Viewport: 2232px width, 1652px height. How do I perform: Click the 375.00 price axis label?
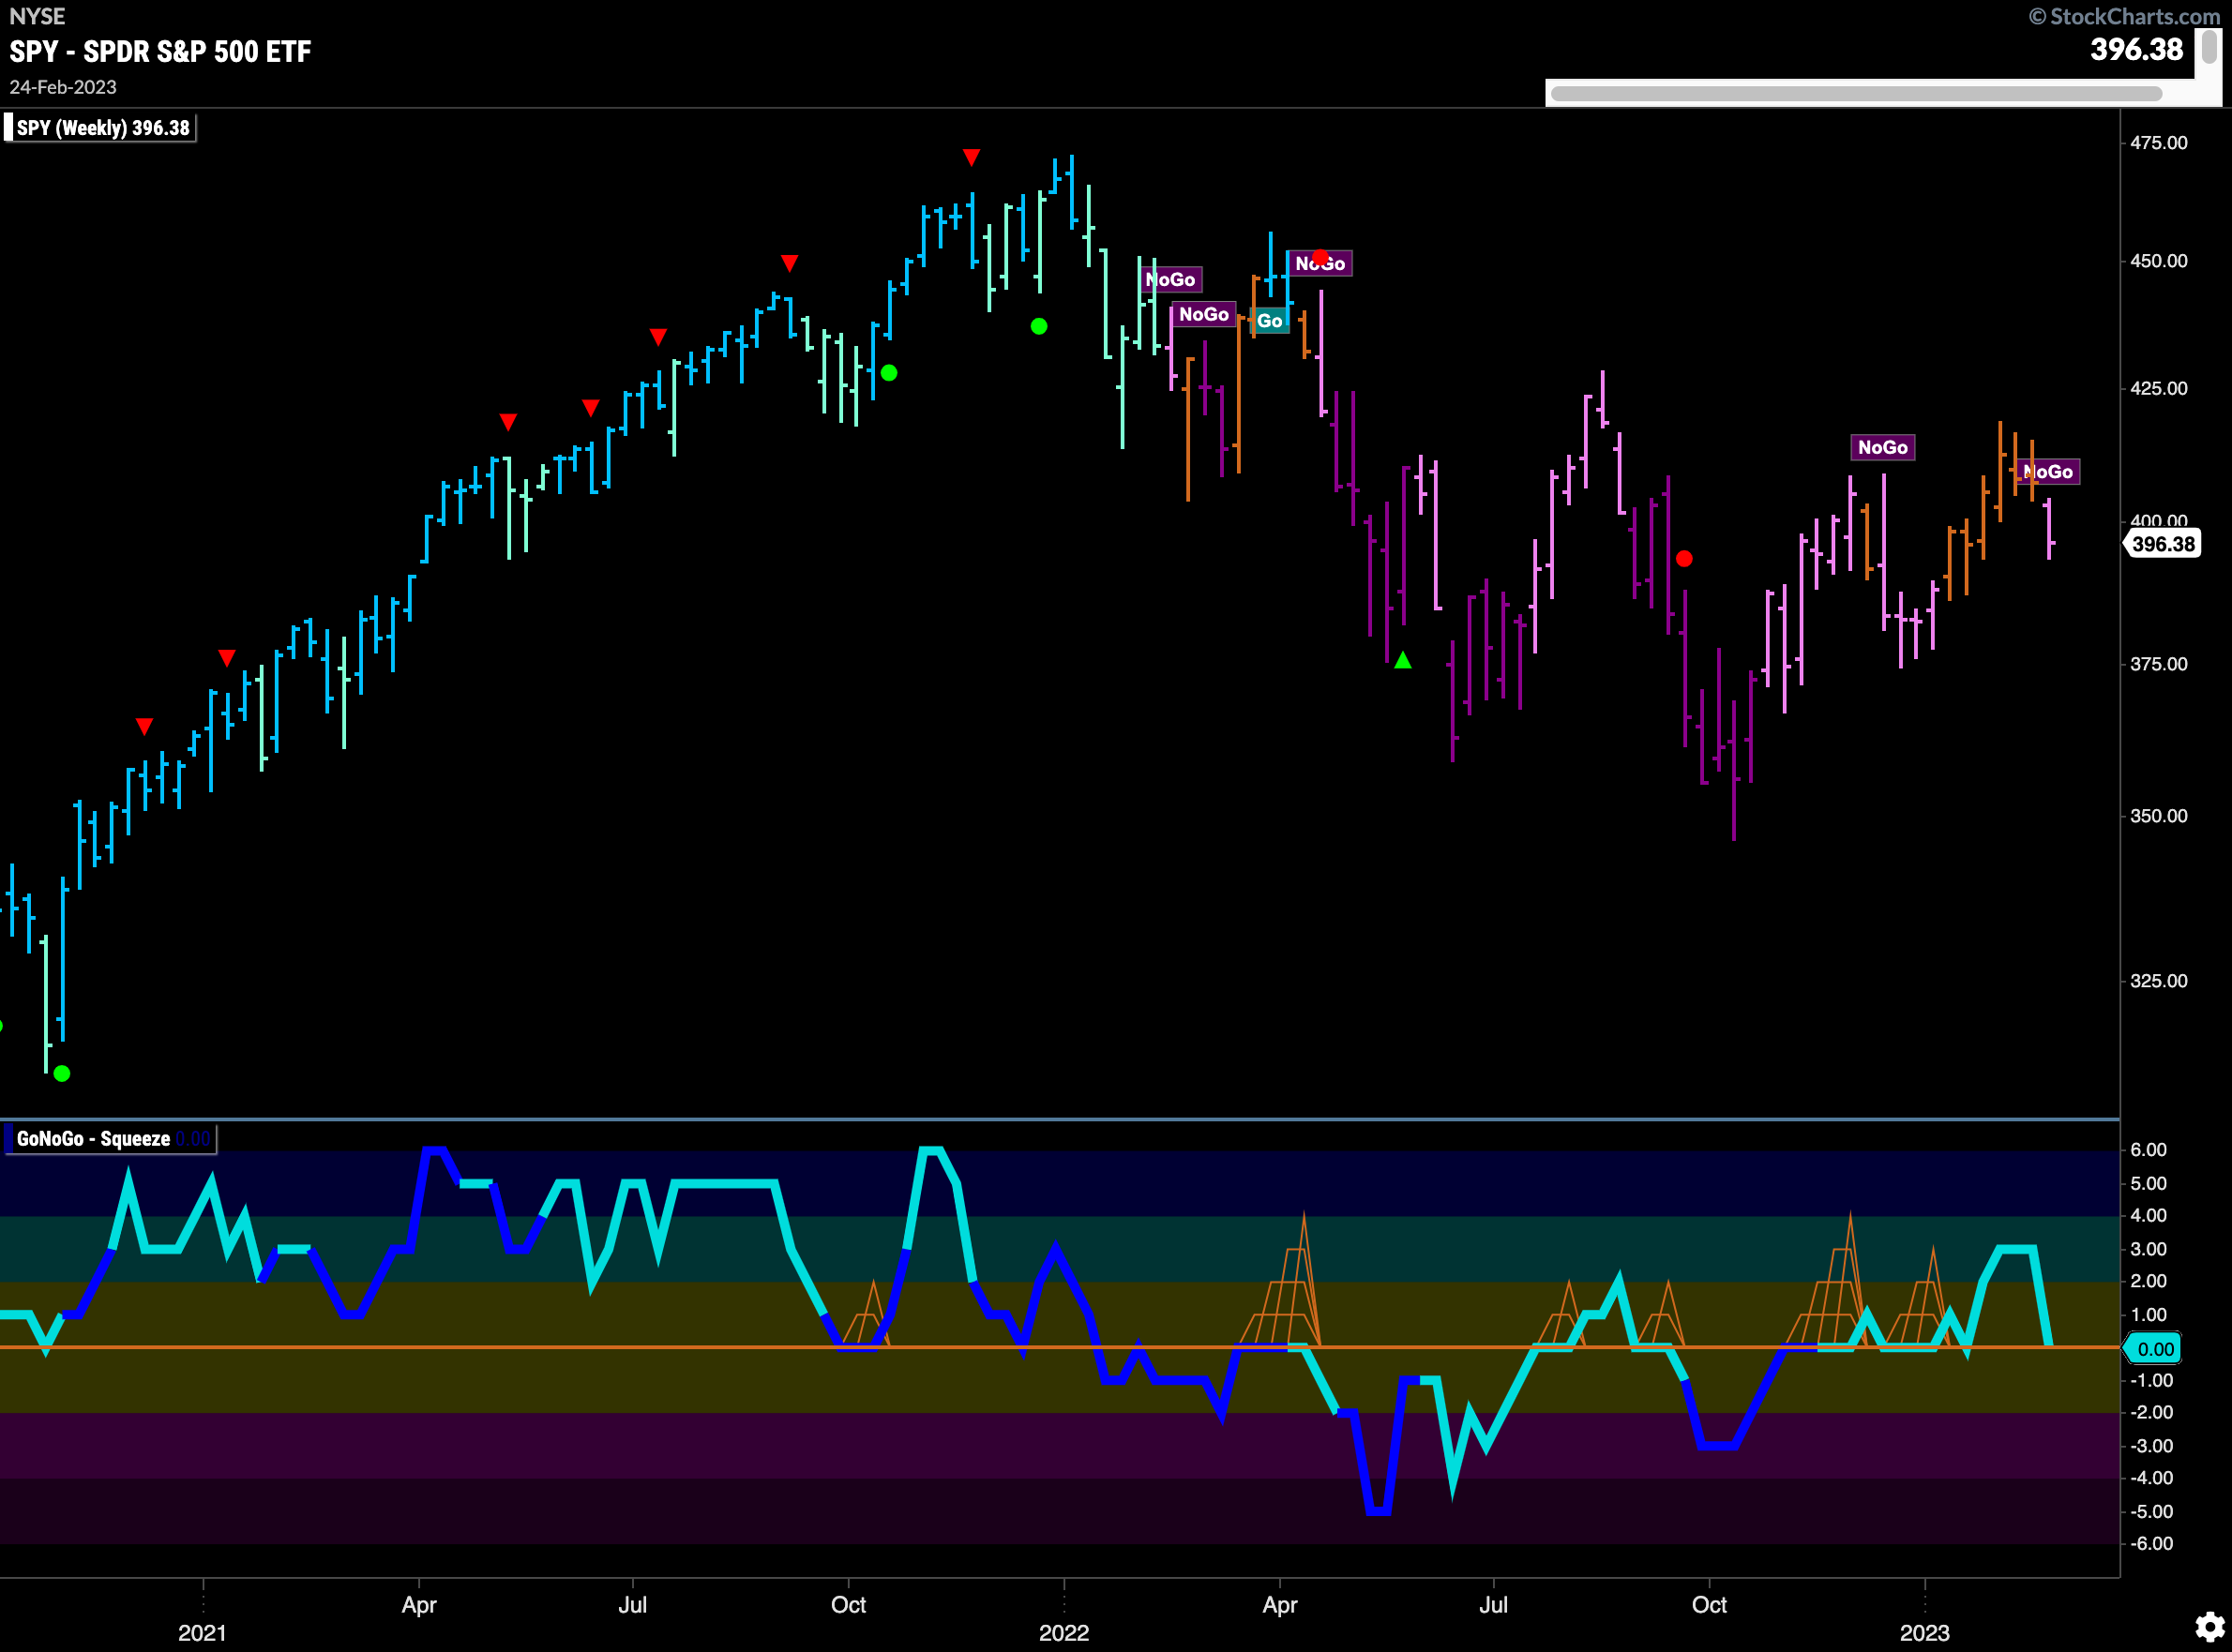pyautogui.click(x=2158, y=664)
